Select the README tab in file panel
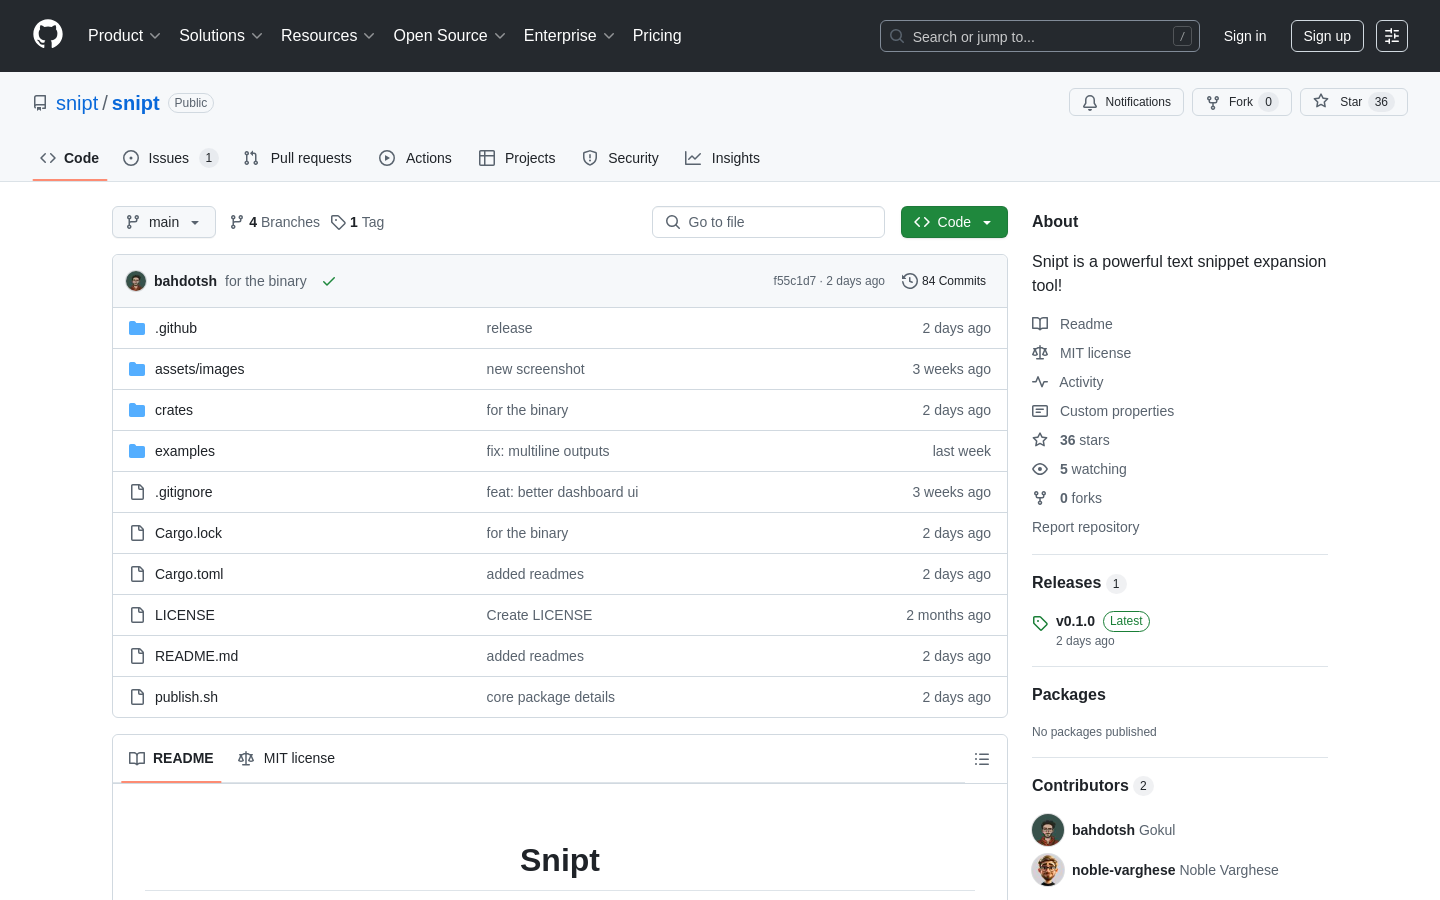1440x900 pixels. point(171,758)
